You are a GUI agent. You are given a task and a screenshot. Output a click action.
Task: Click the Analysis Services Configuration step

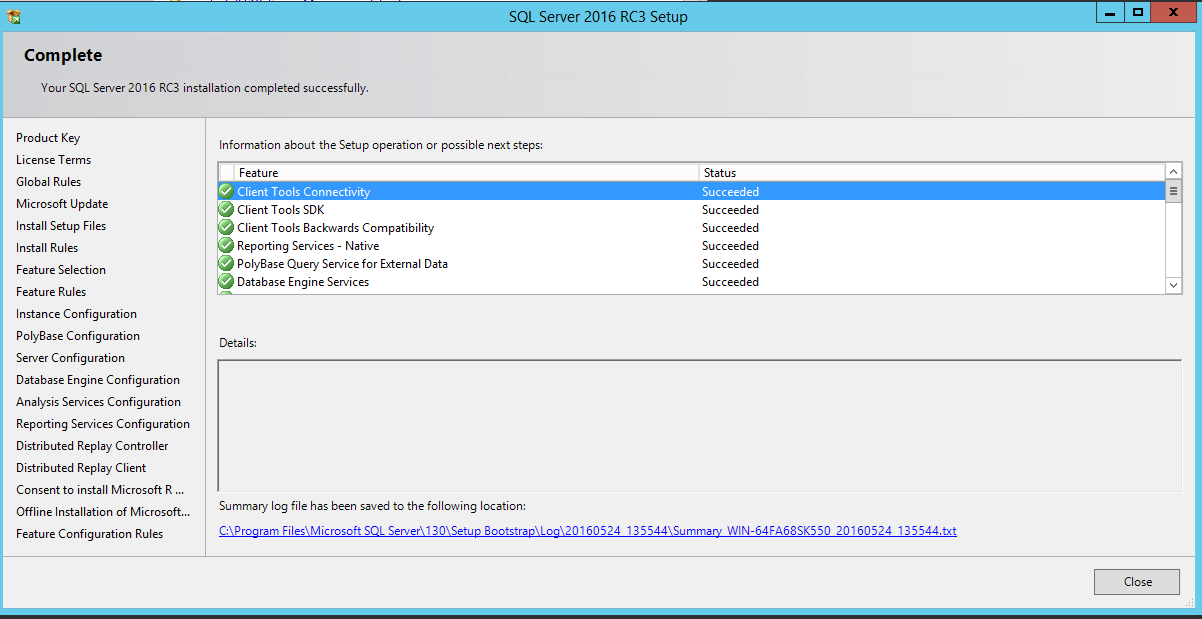[x=98, y=402]
